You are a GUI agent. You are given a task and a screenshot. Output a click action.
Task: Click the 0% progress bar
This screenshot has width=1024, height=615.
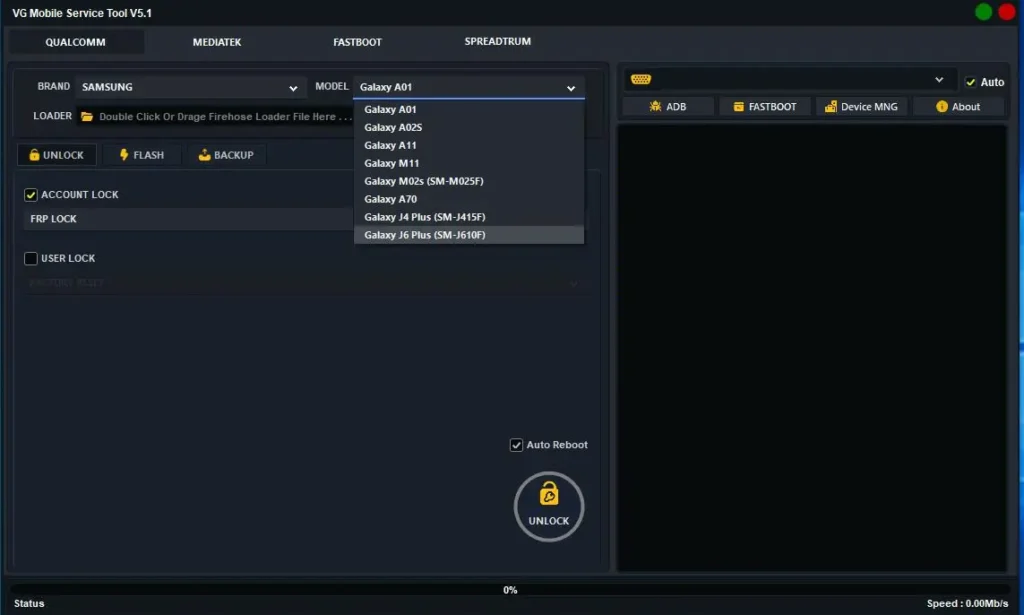tap(510, 590)
